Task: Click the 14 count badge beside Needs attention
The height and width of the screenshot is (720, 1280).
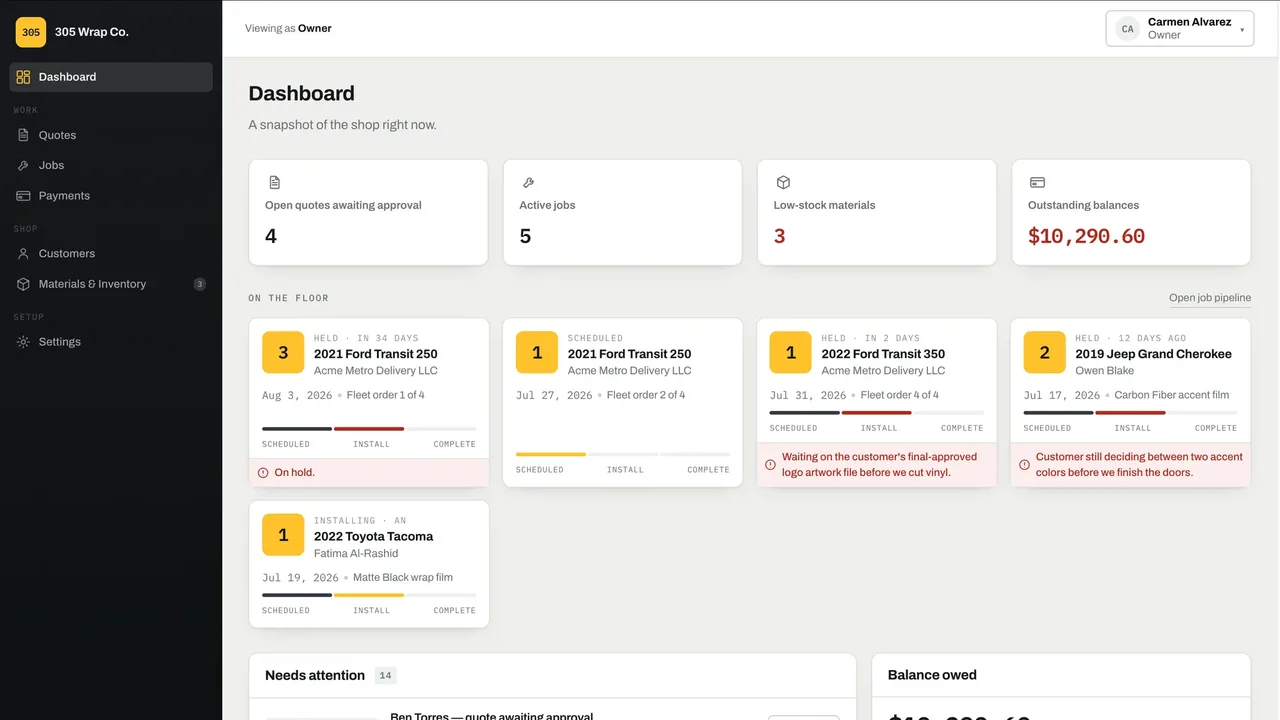Action: click(385, 676)
